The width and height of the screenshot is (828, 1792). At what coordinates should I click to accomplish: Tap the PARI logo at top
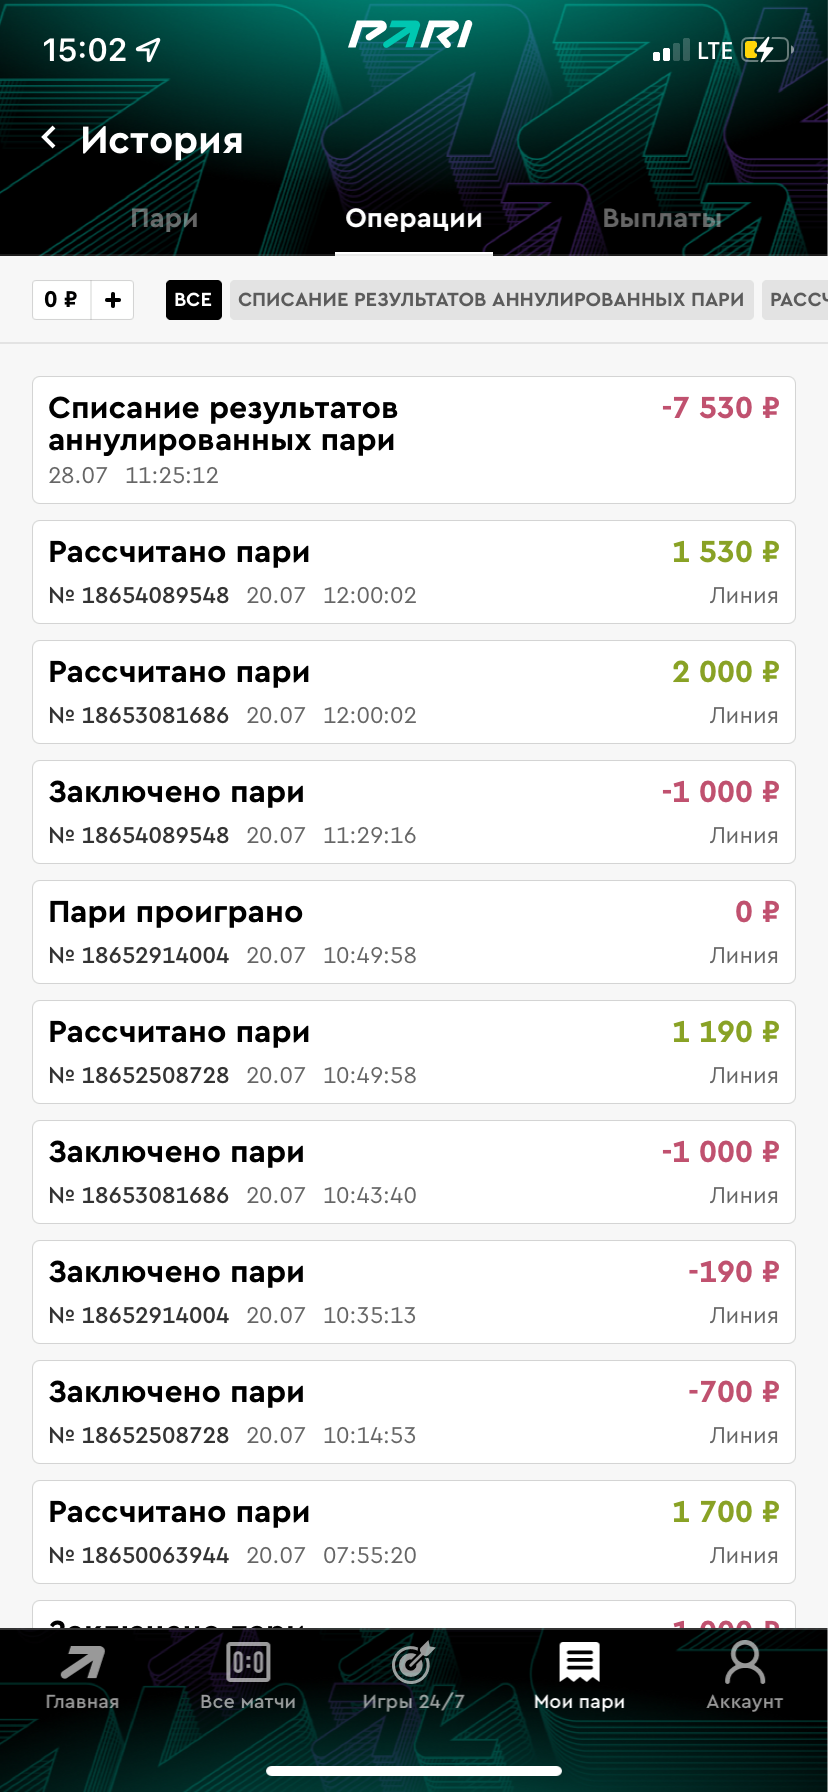[410, 36]
